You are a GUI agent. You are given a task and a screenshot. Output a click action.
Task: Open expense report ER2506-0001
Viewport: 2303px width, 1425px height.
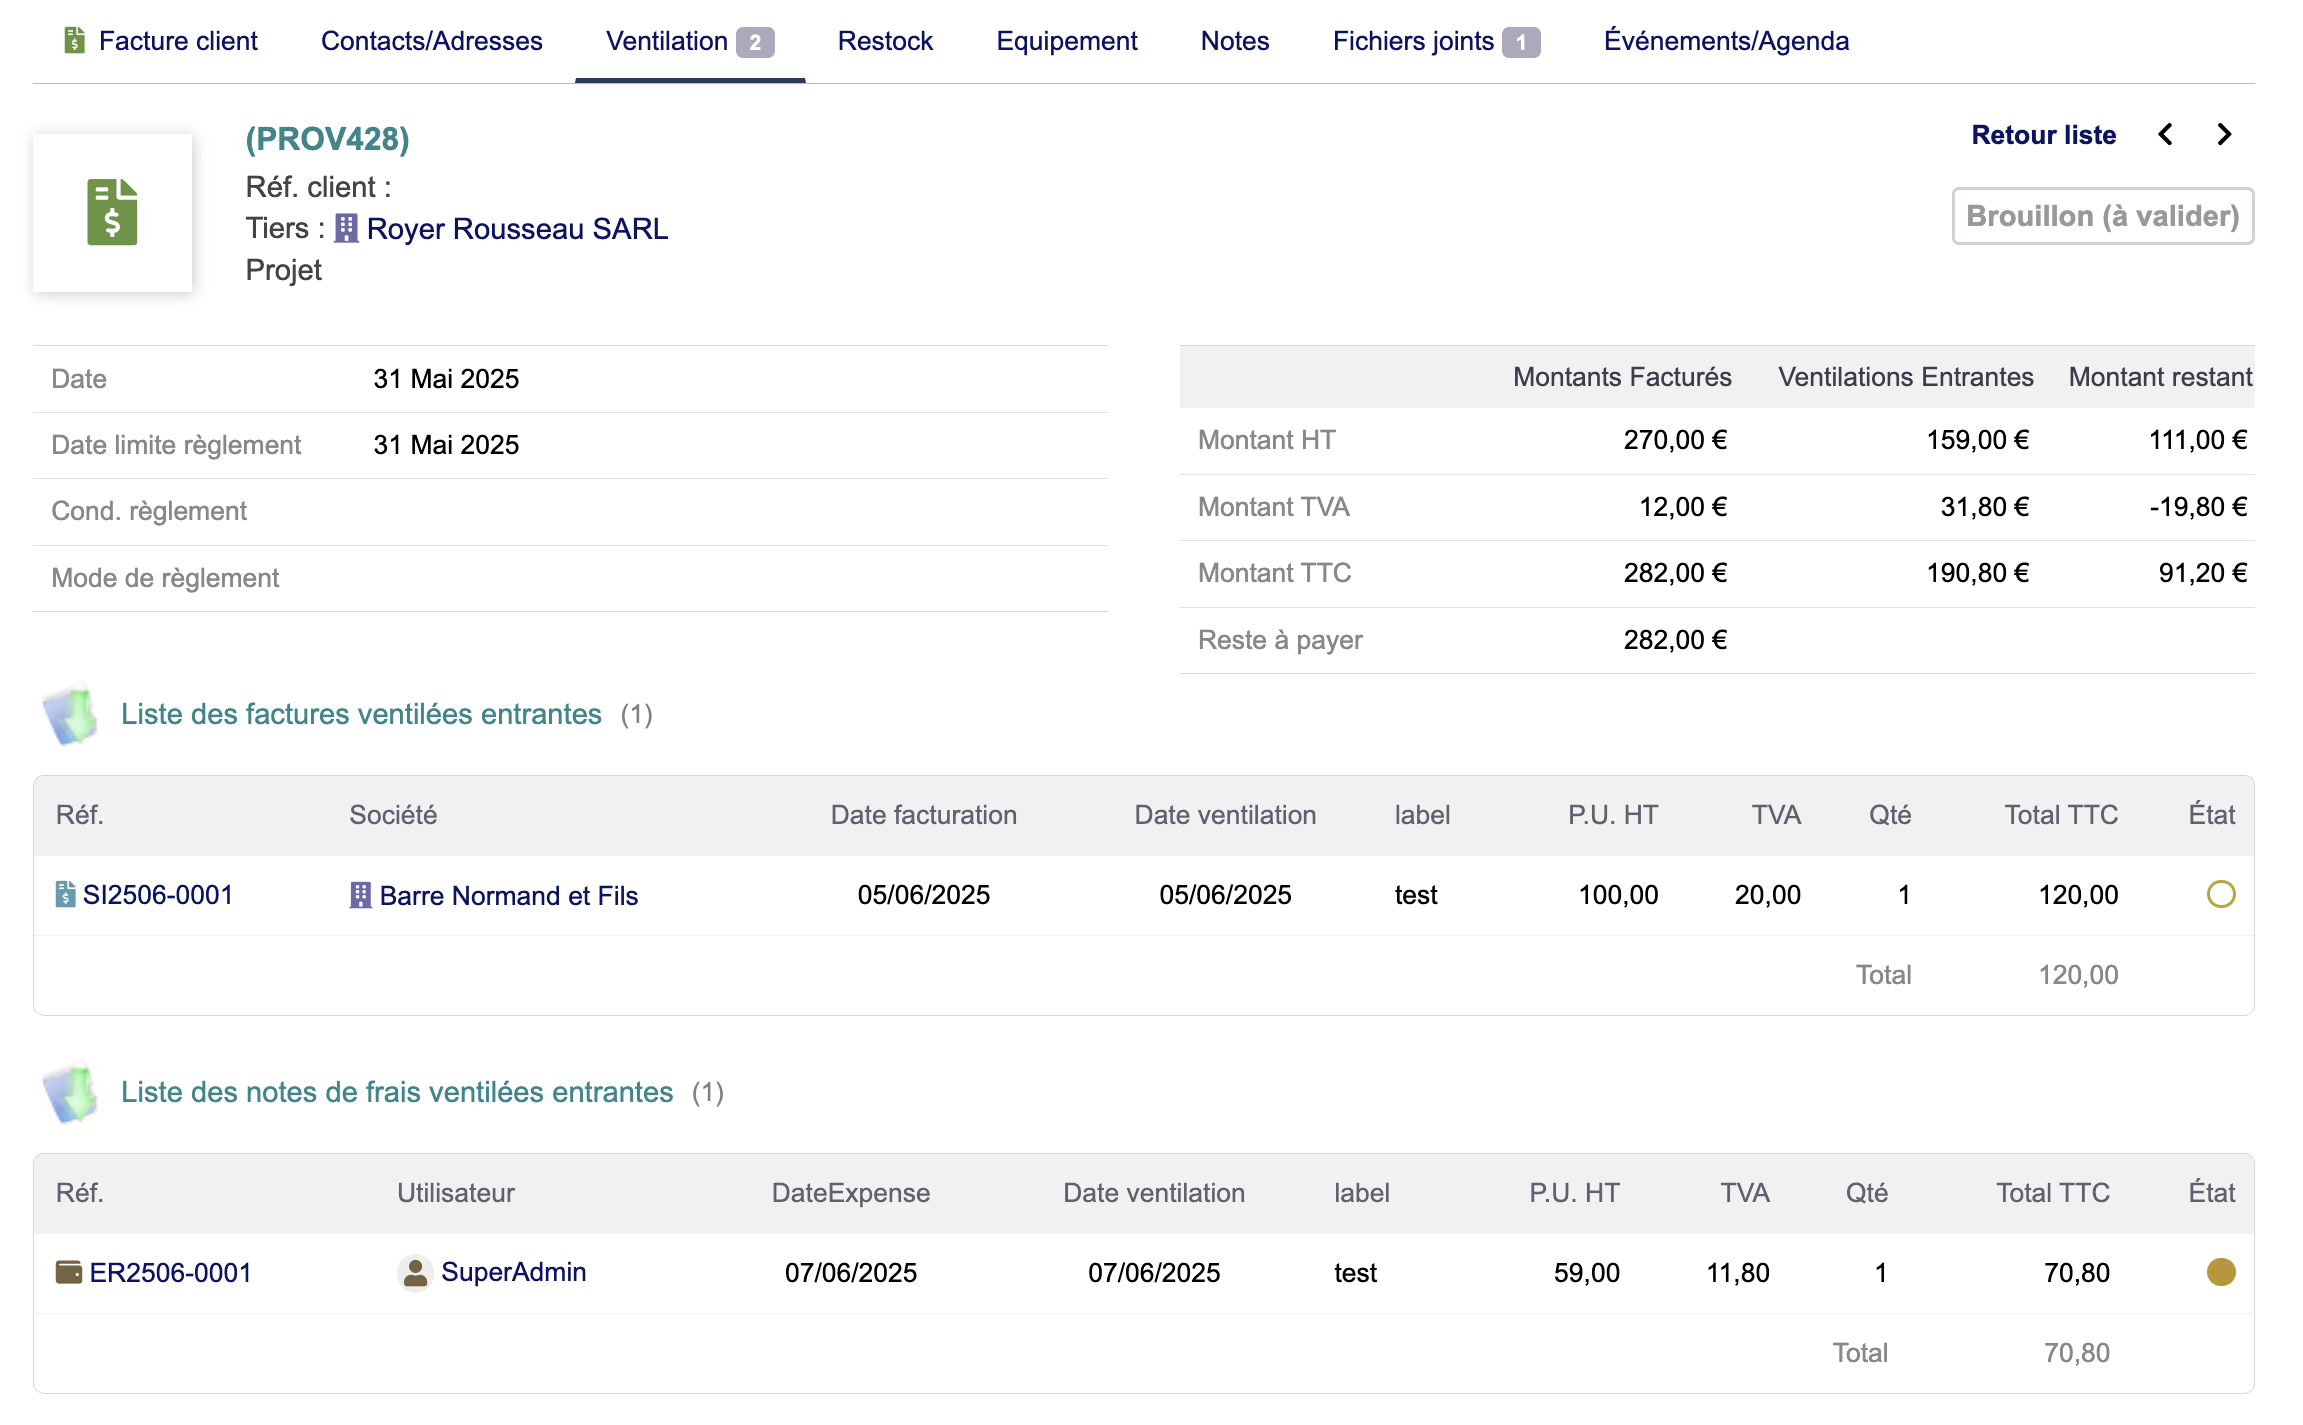tap(170, 1273)
